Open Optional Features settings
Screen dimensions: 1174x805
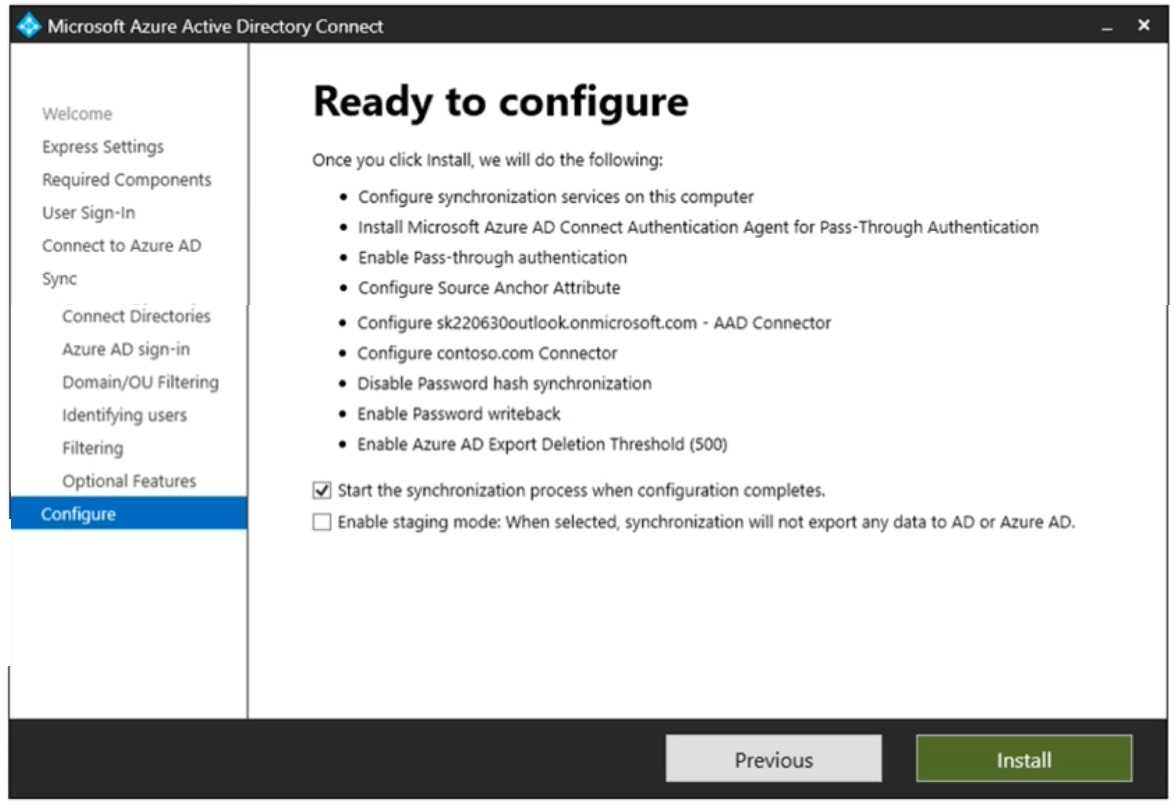129,480
